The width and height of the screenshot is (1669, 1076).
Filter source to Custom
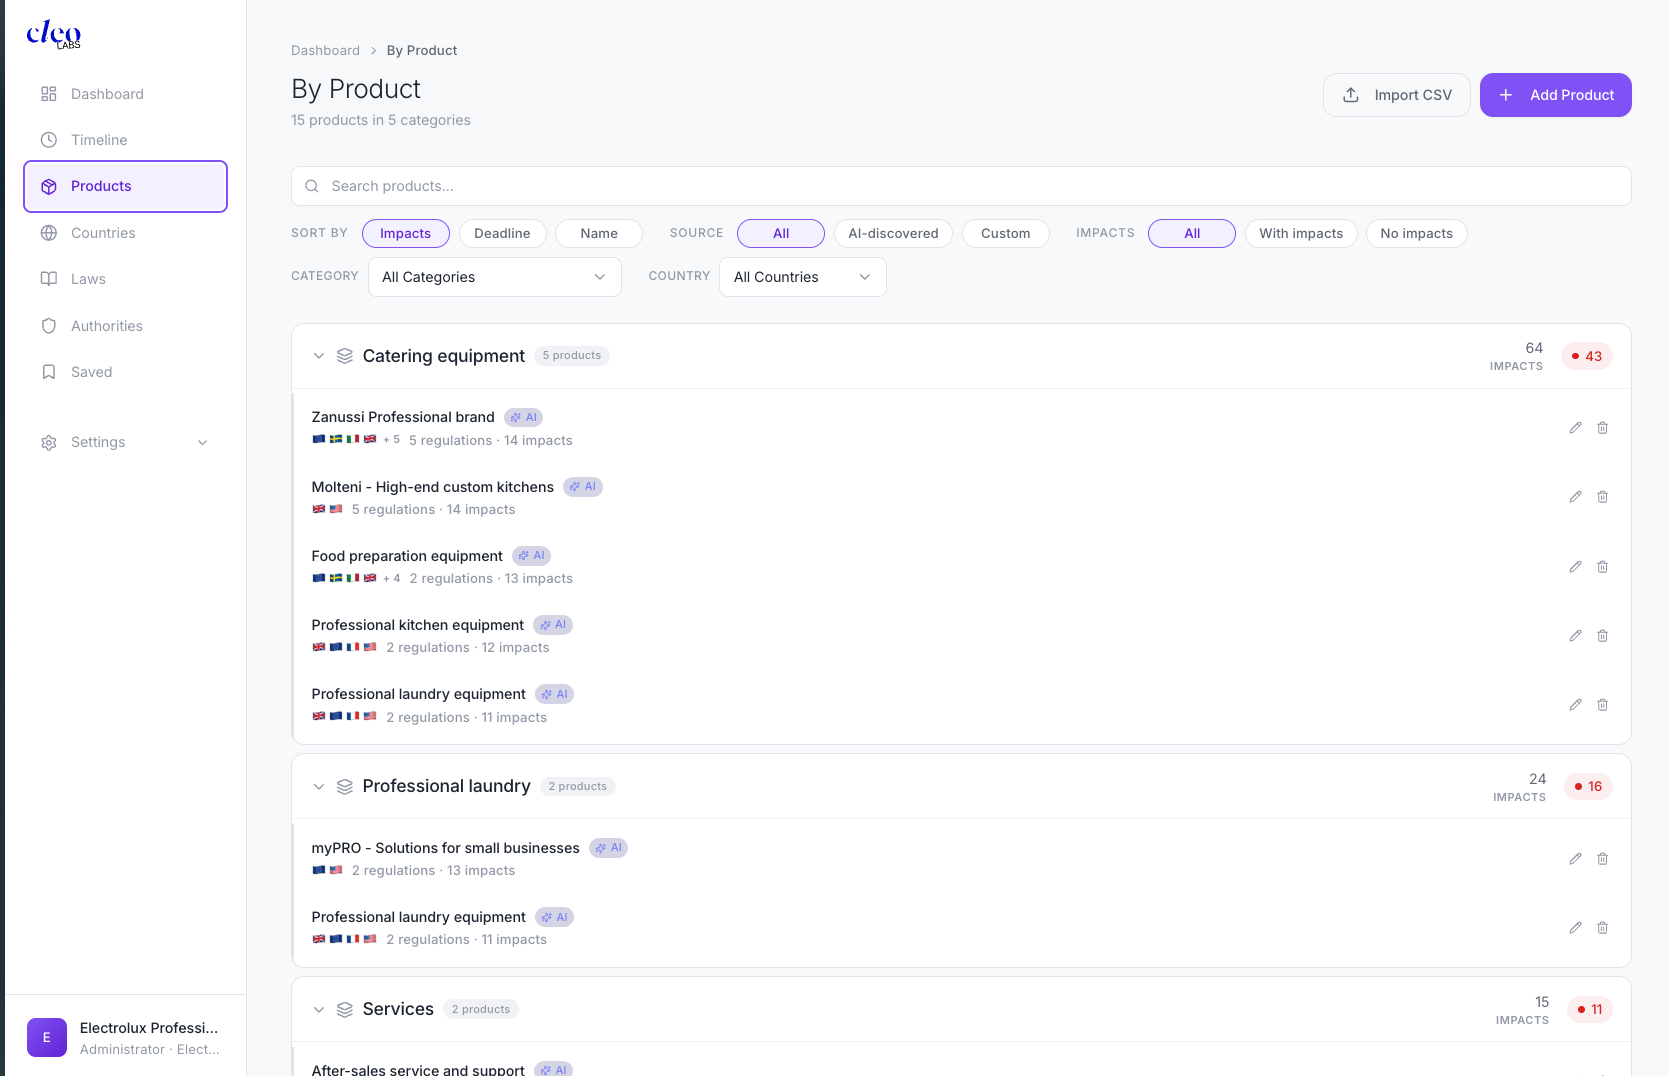[x=1005, y=234]
